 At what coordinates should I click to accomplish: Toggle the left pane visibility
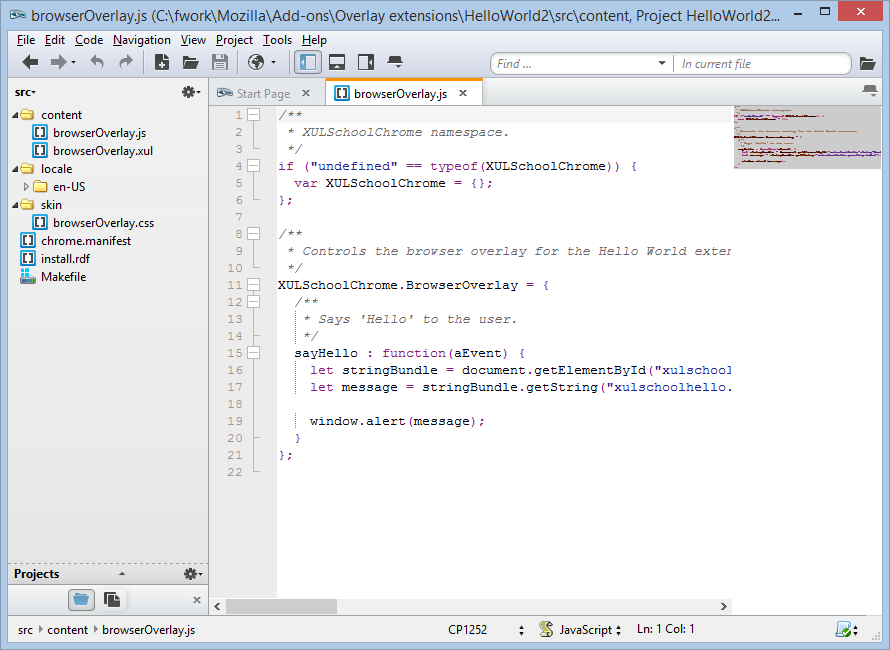click(x=308, y=63)
